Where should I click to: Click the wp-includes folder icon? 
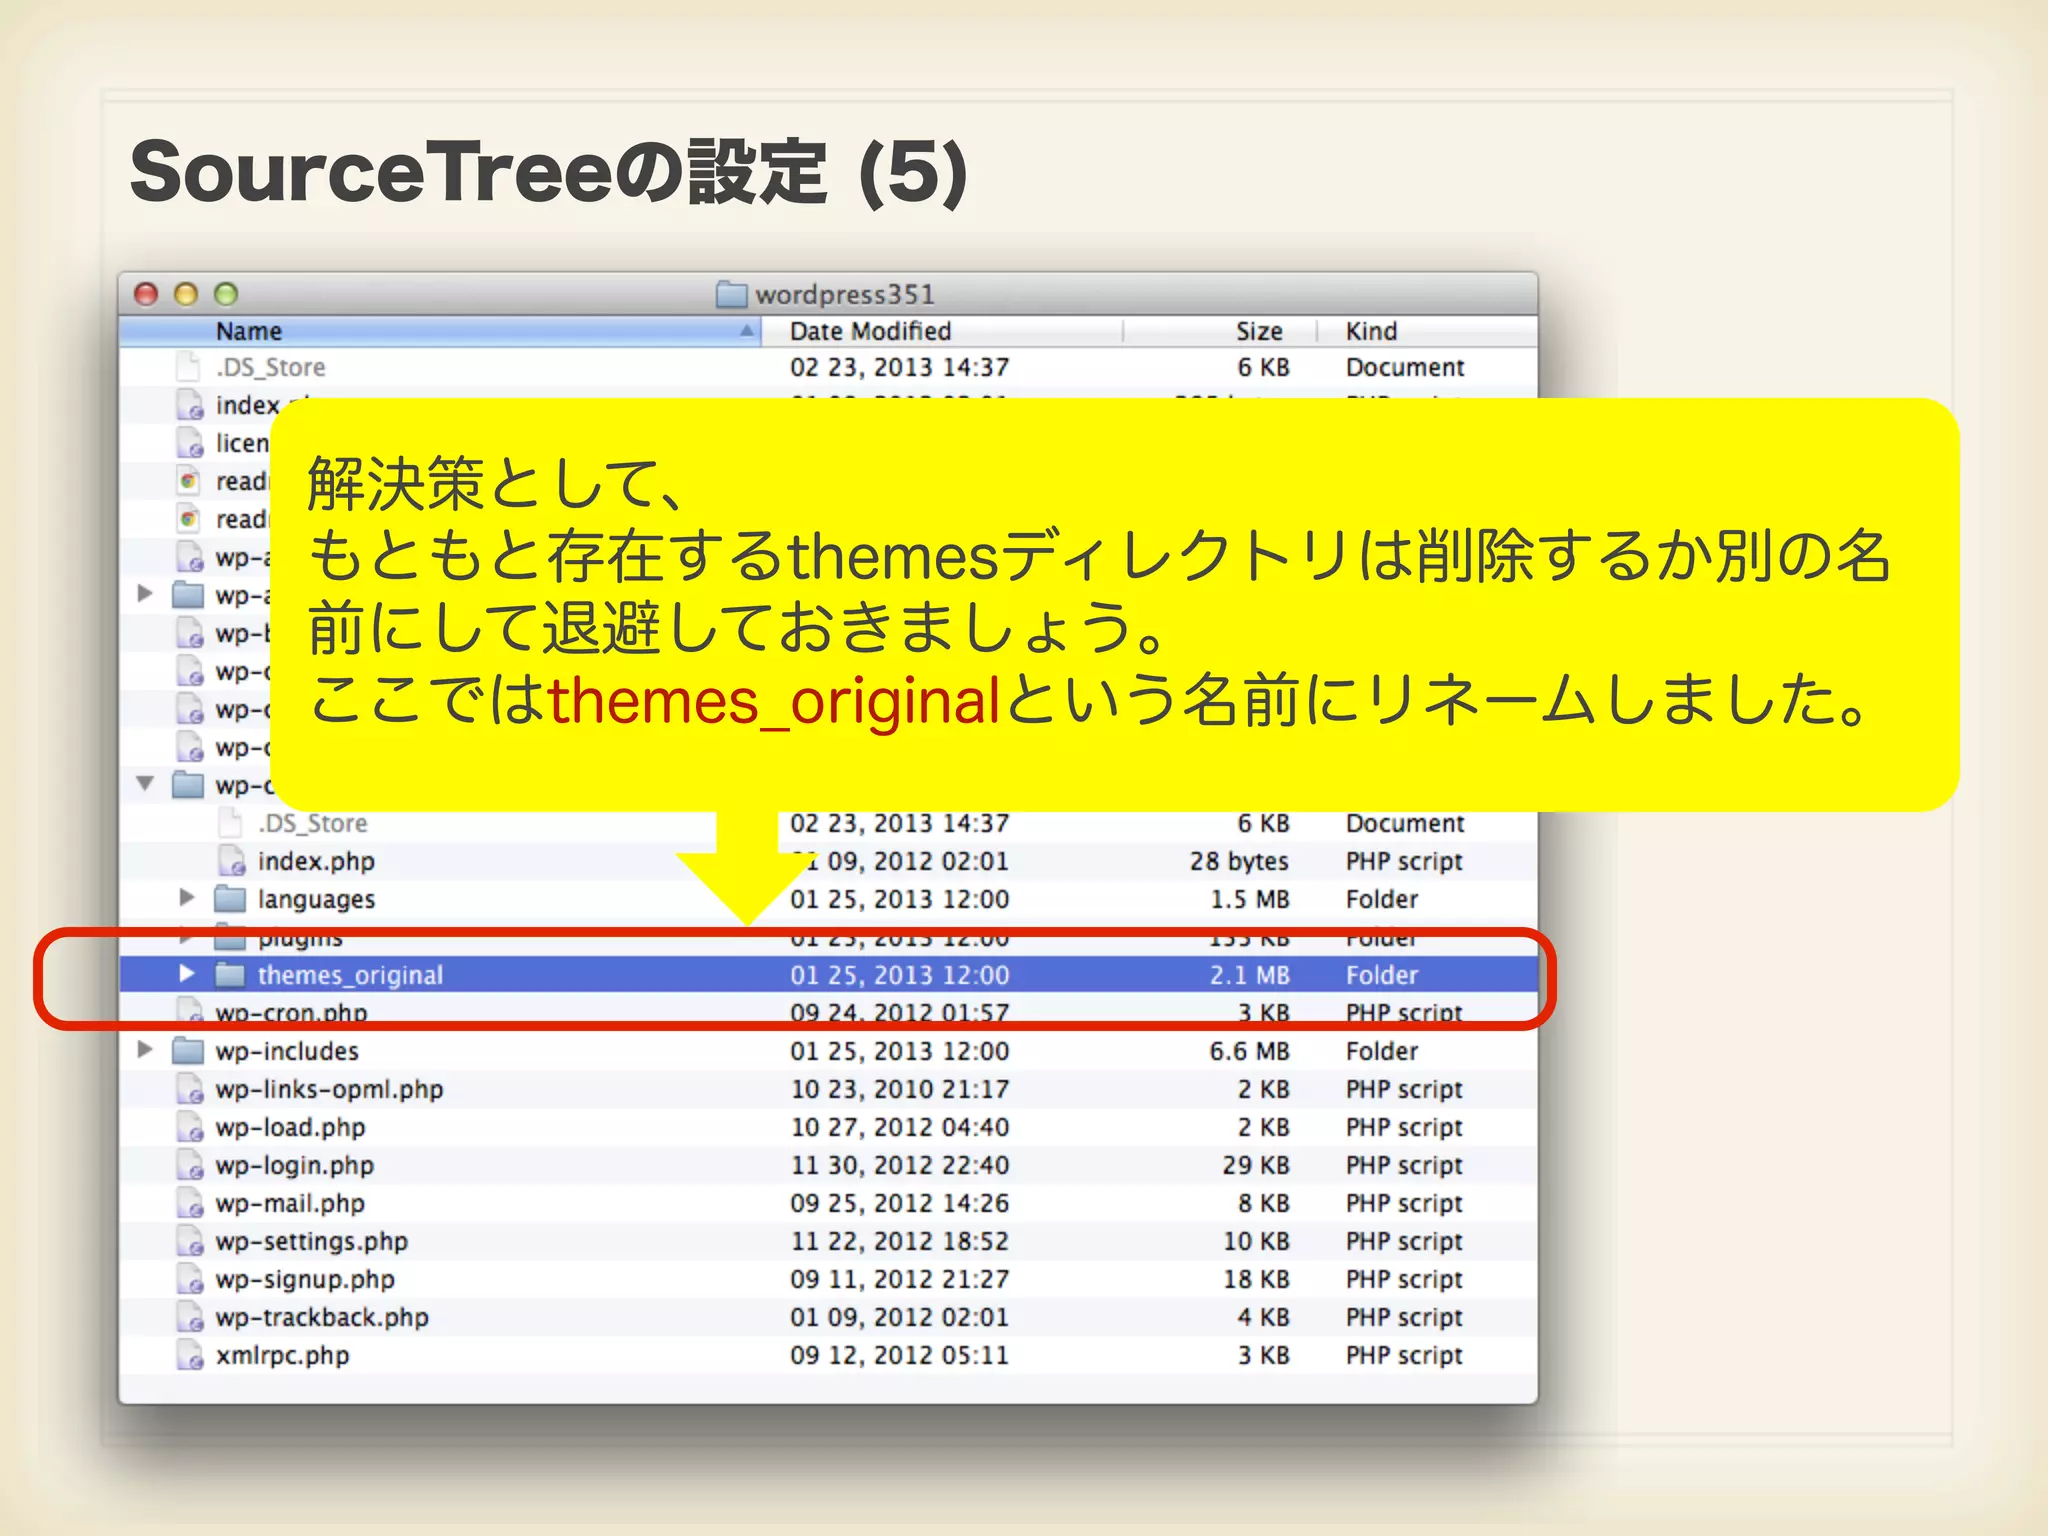pyautogui.click(x=188, y=1051)
